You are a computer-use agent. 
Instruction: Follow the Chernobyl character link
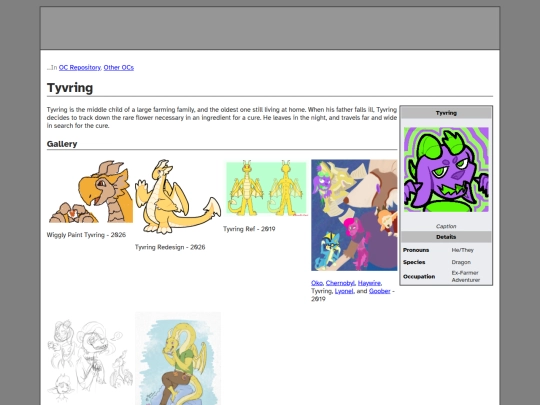pyautogui.click(x=340, y=283)
